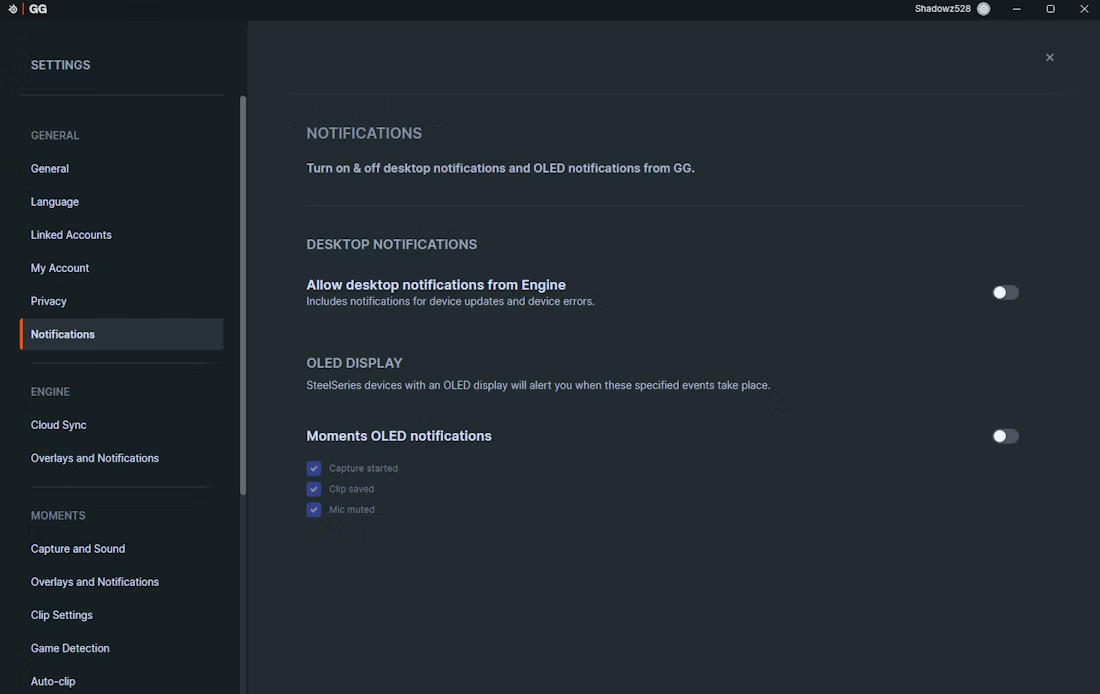
Task: Click the GG title text
Action: [x=38, y=9]
